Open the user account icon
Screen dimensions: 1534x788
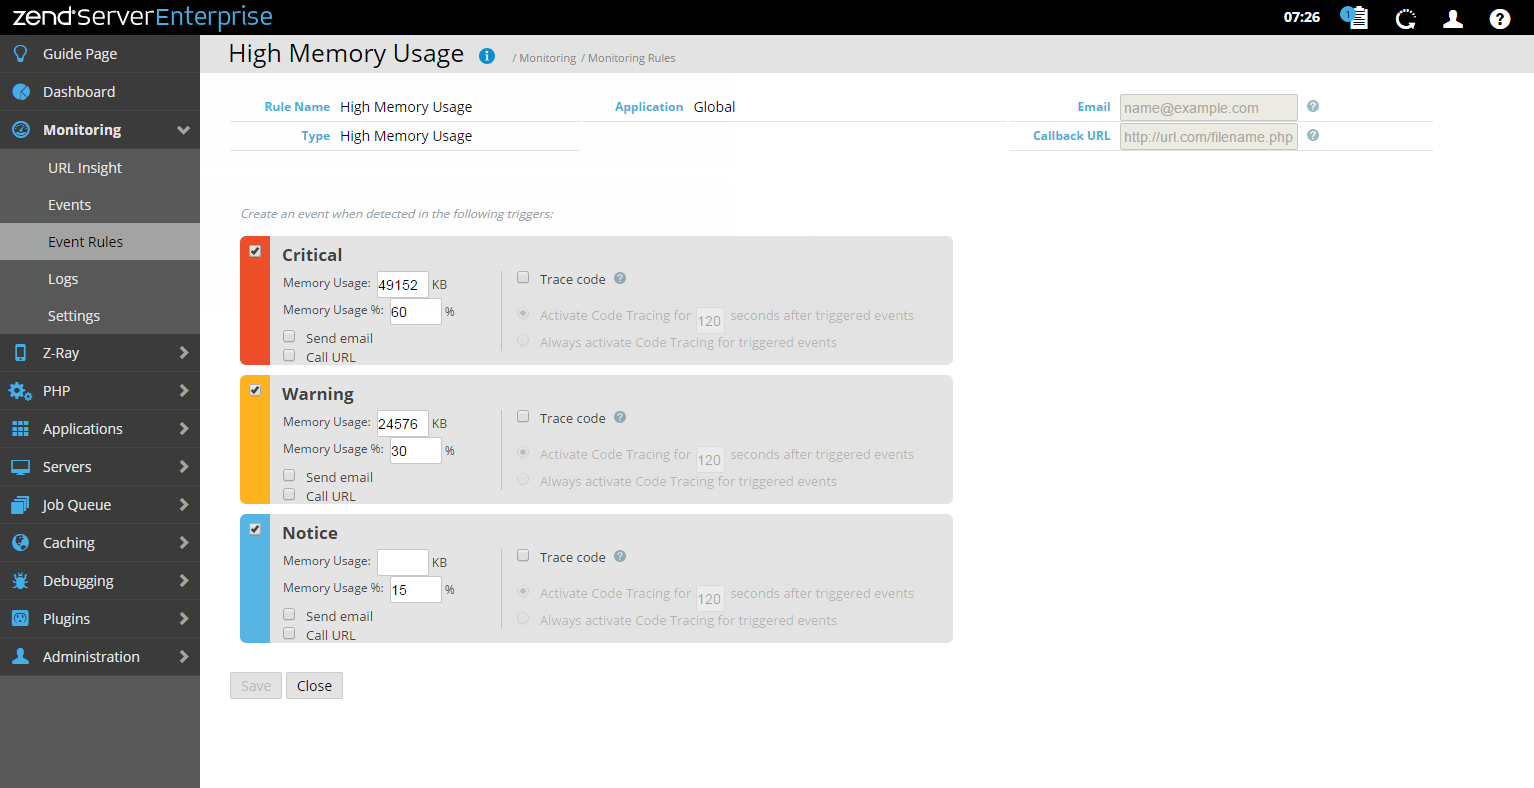(x=1453, y=18)
